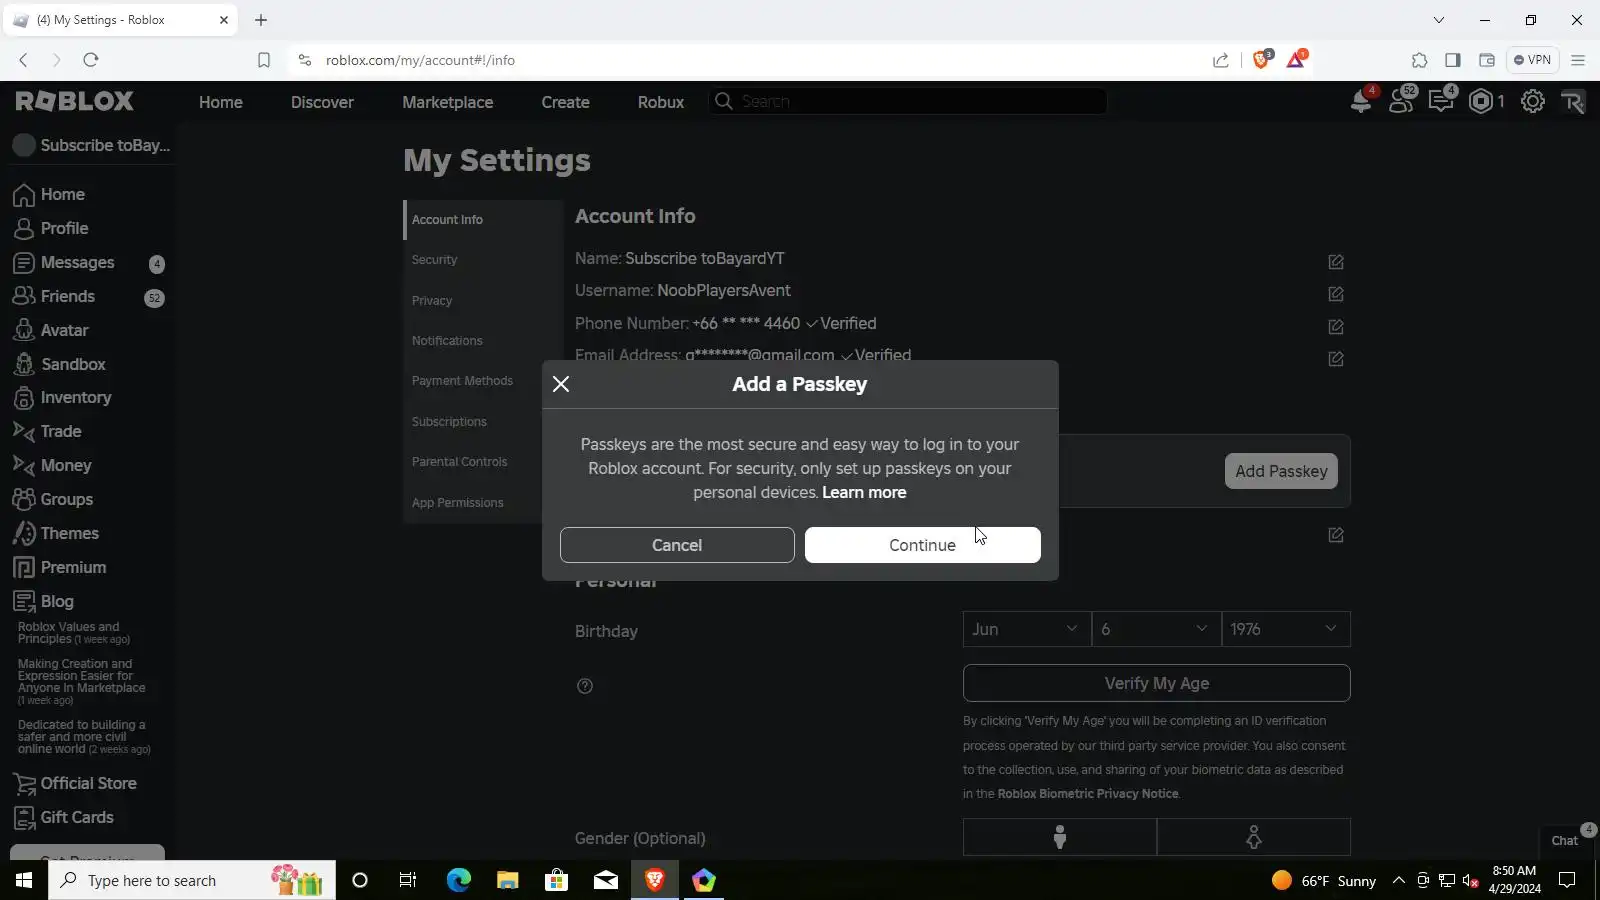Open Money in the left sidebar
The image size is (1600, 900).
(x=65, y=465)
